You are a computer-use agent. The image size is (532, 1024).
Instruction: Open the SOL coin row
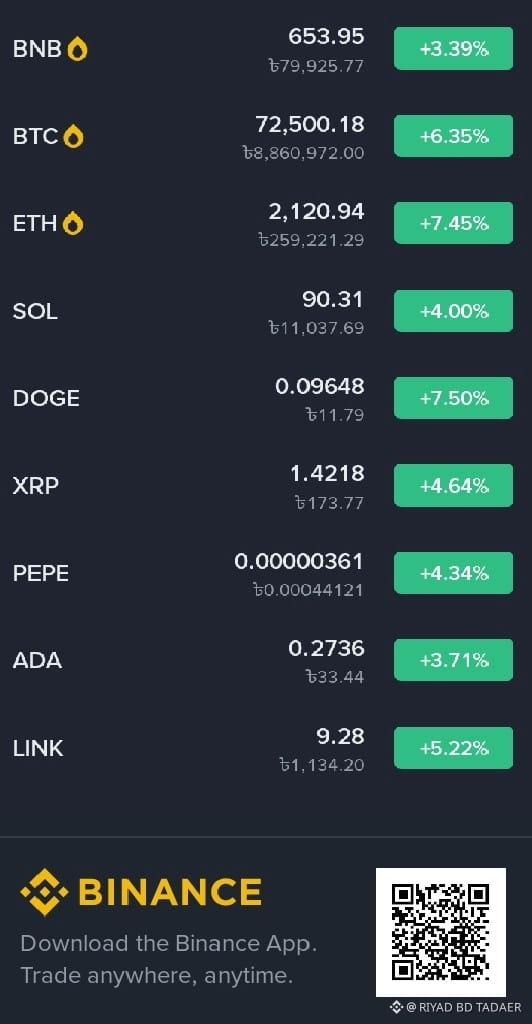click(266, 311)
